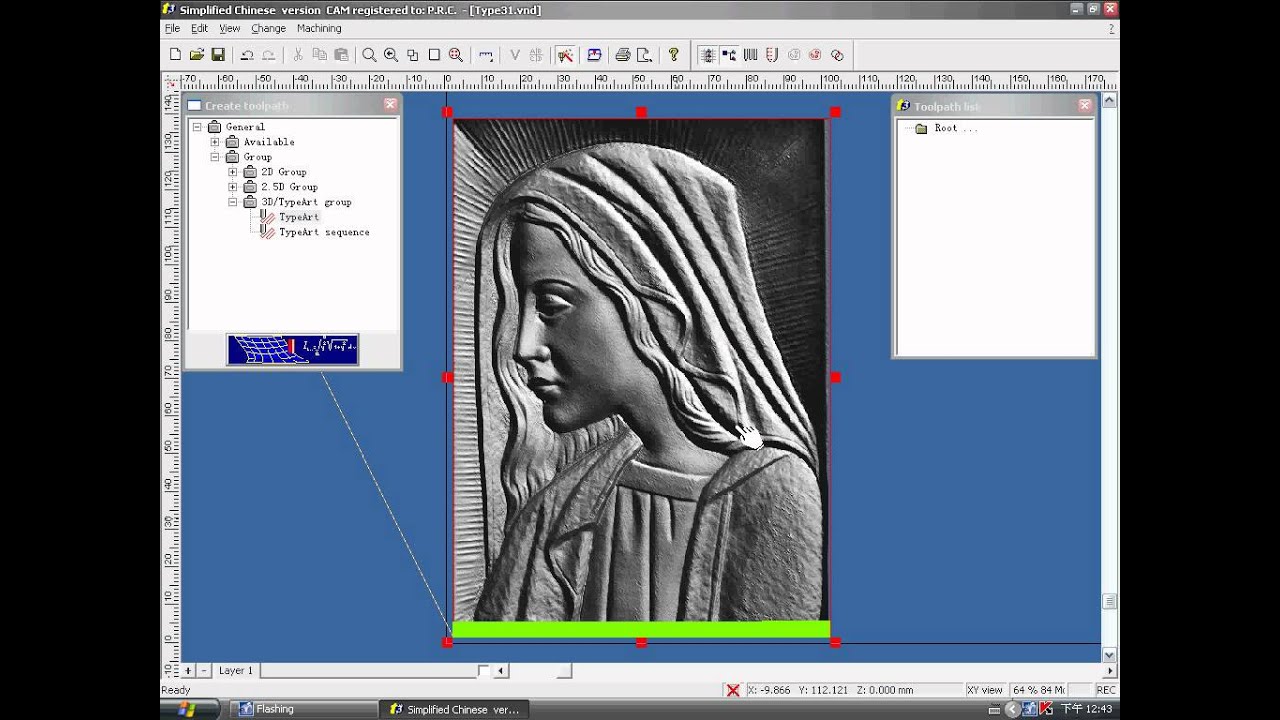Print using printer toolbar icon

[623, 55]
